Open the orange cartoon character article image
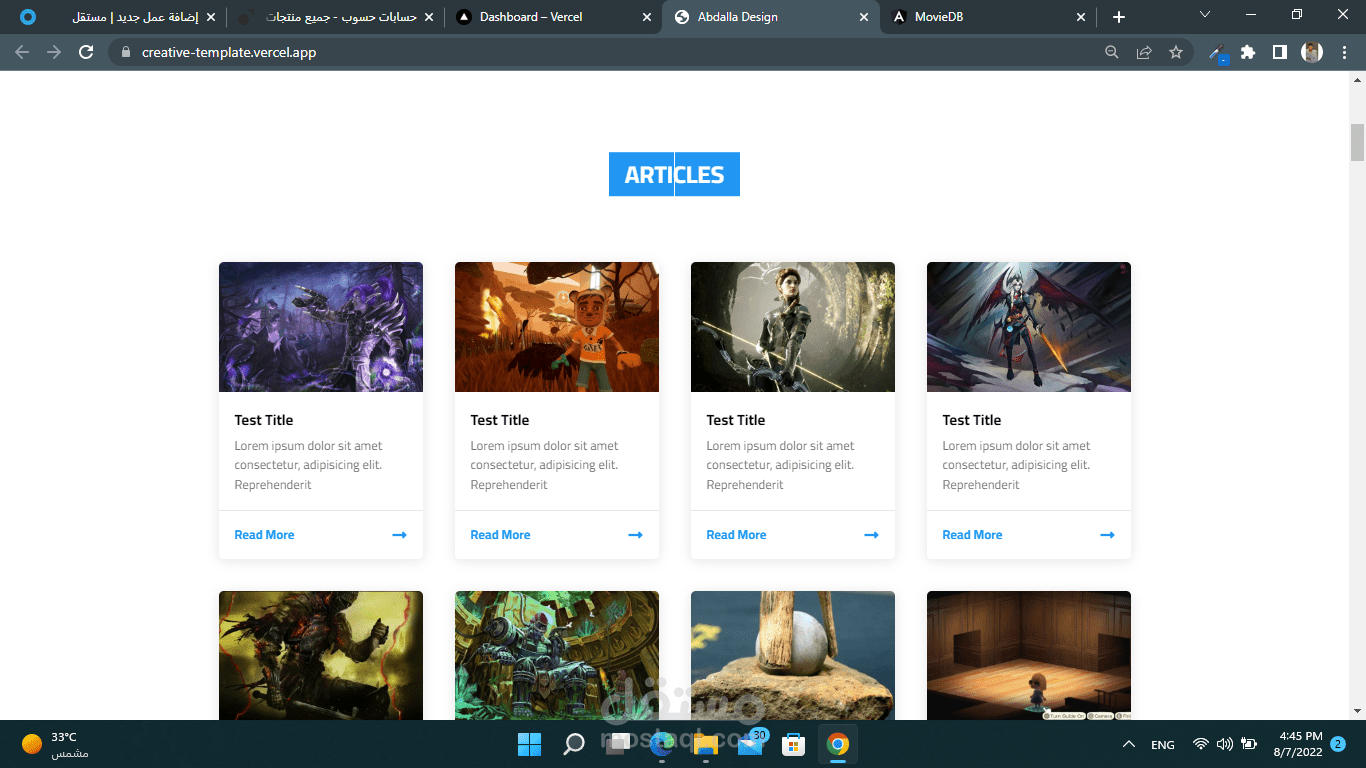 click(557, 327)
